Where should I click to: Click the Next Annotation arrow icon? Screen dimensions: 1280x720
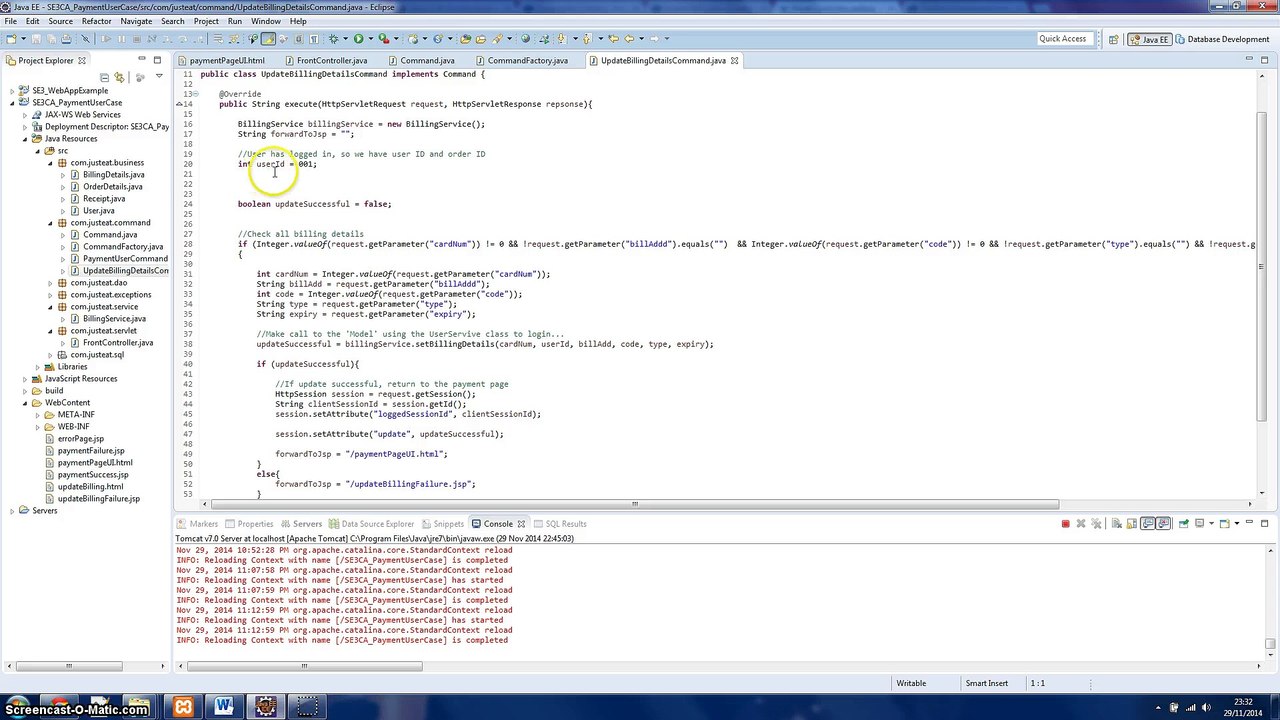point(562,39)
